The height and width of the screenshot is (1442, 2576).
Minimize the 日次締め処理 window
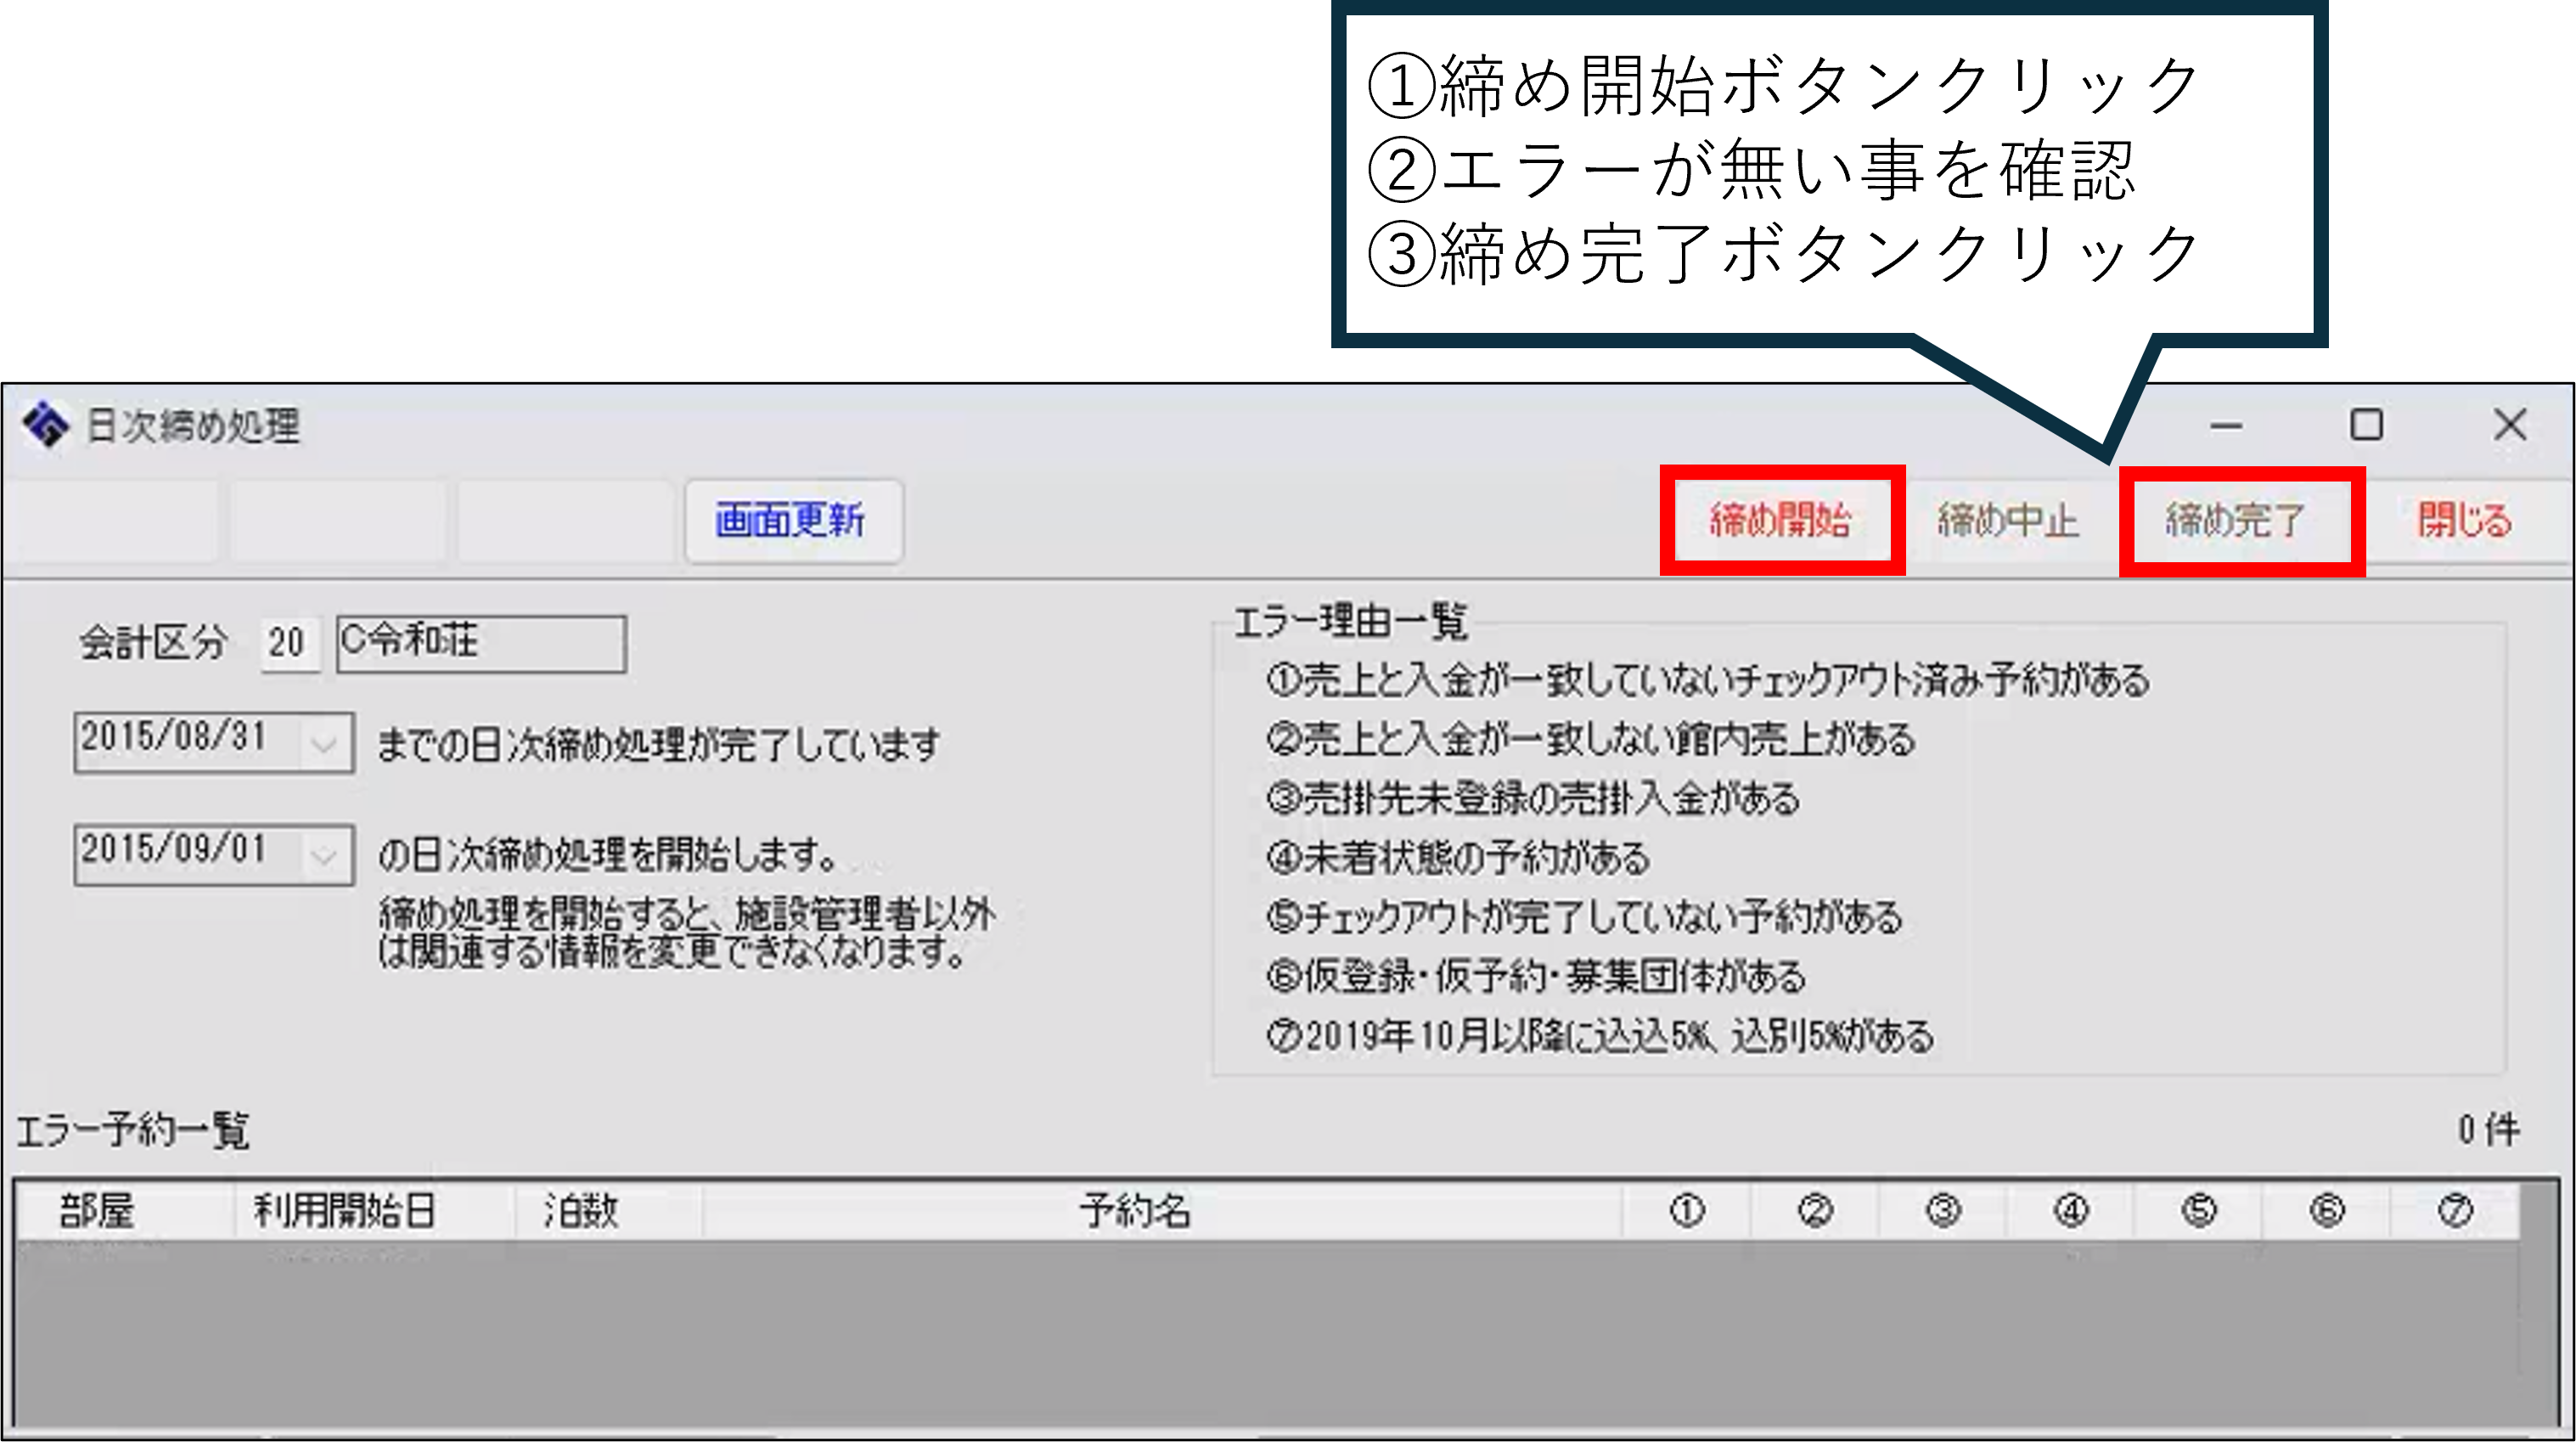[x=2225, y=426]
